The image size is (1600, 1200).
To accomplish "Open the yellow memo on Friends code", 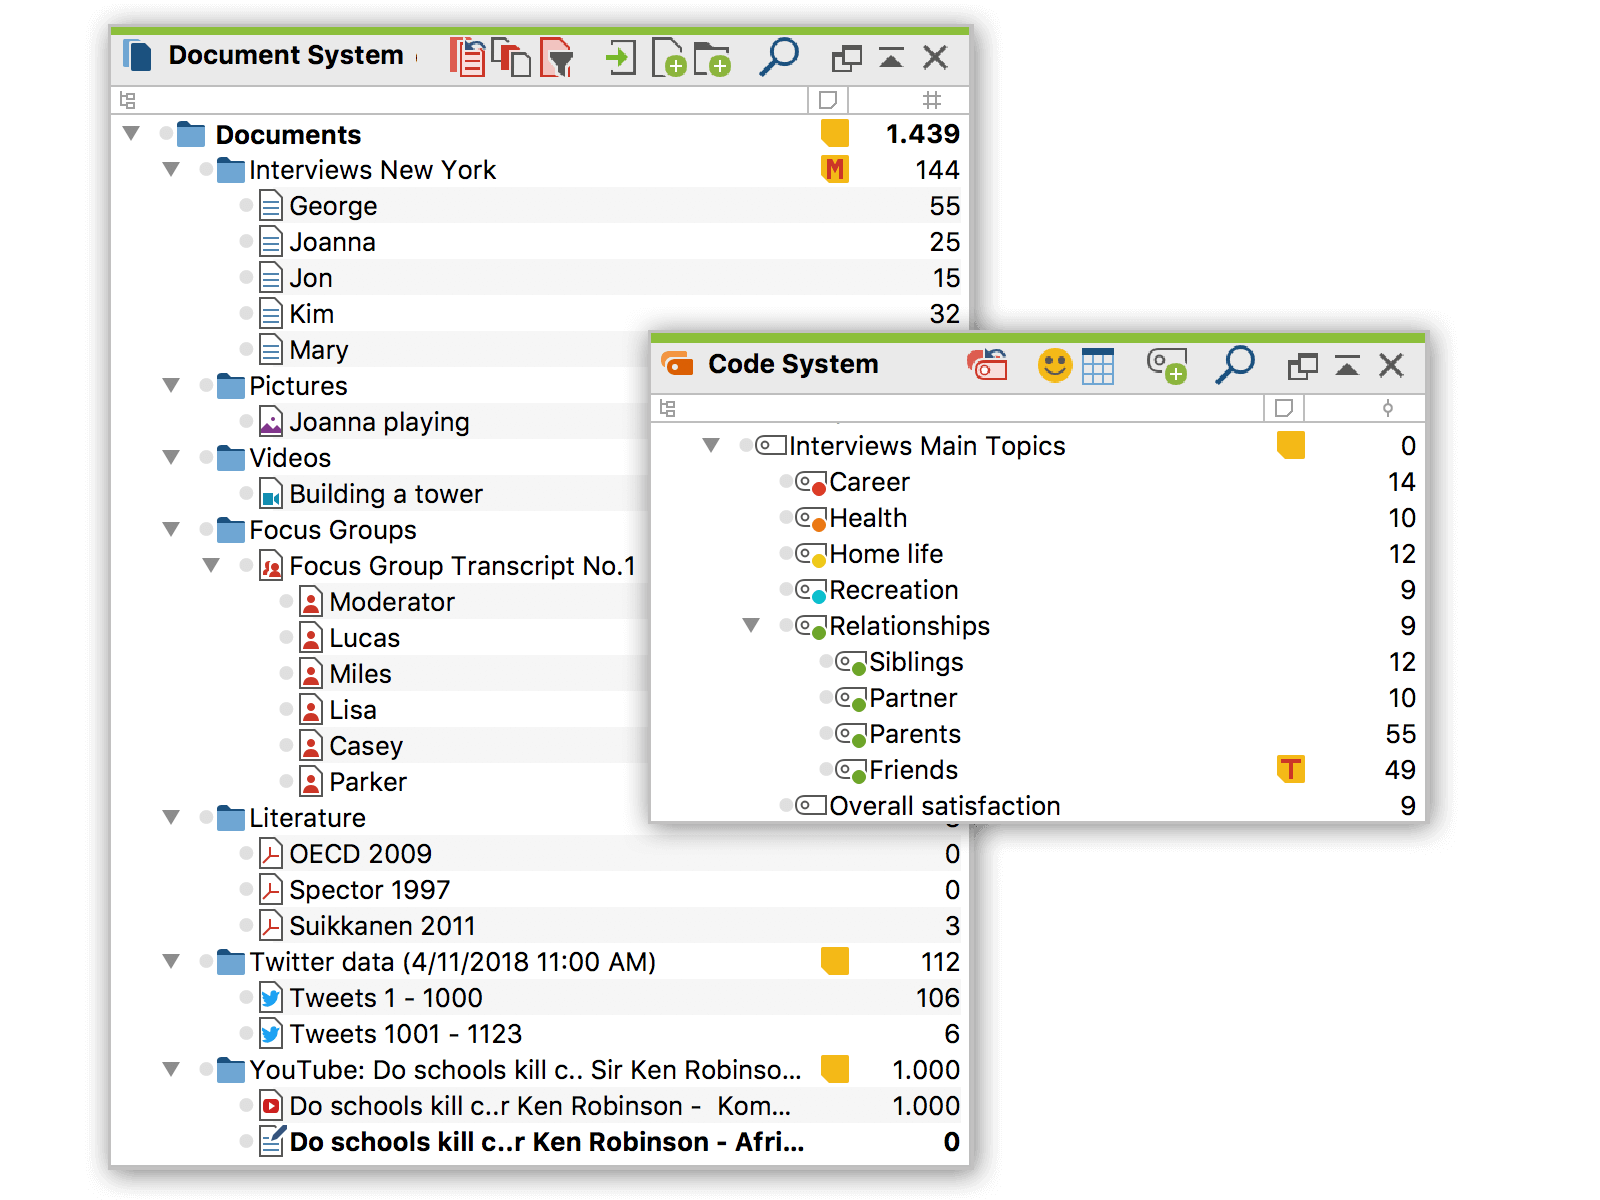I will [x=1291, y=769].
